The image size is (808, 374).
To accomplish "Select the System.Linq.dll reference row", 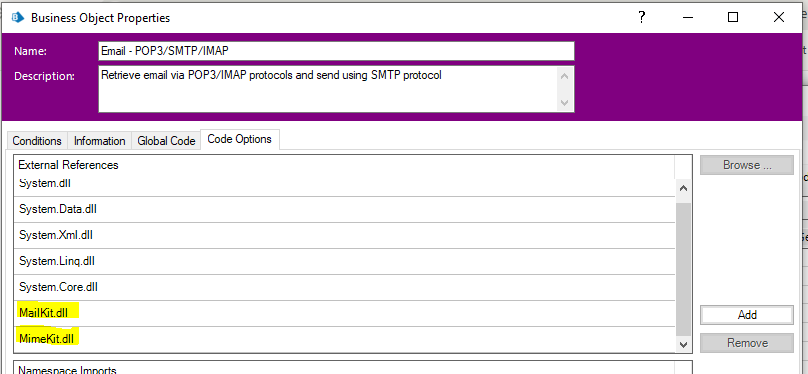I will pyautogui.click(x=344, y=261).
